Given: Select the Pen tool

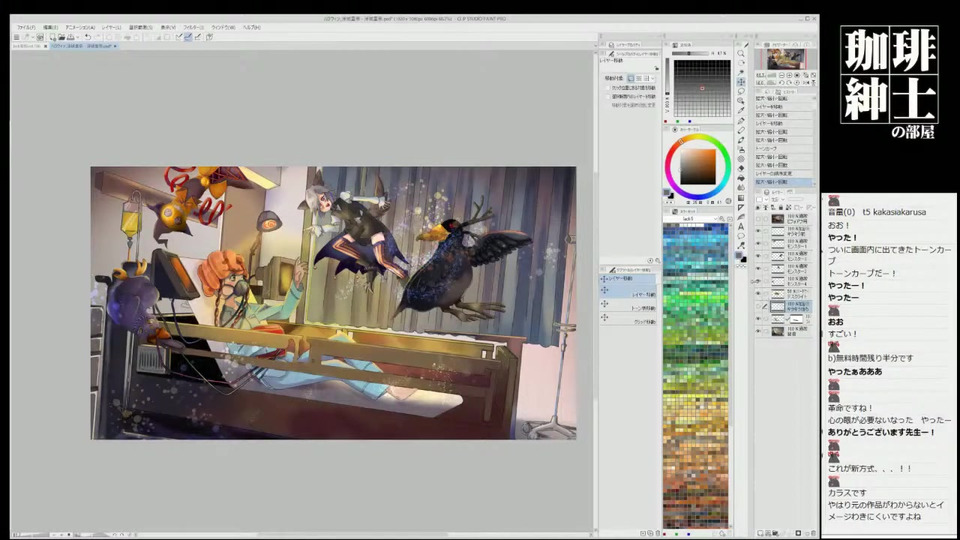Looking at the screenshot, I should coord(741,120).
